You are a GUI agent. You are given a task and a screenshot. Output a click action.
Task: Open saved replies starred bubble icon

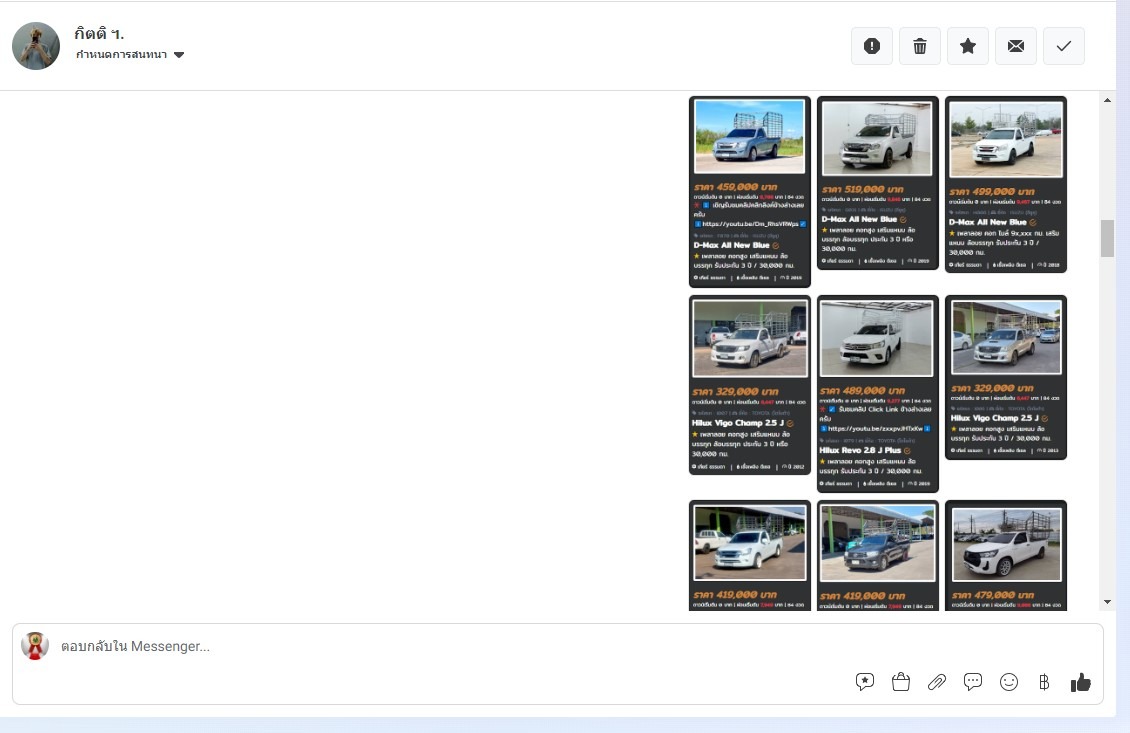pos(865,682)
